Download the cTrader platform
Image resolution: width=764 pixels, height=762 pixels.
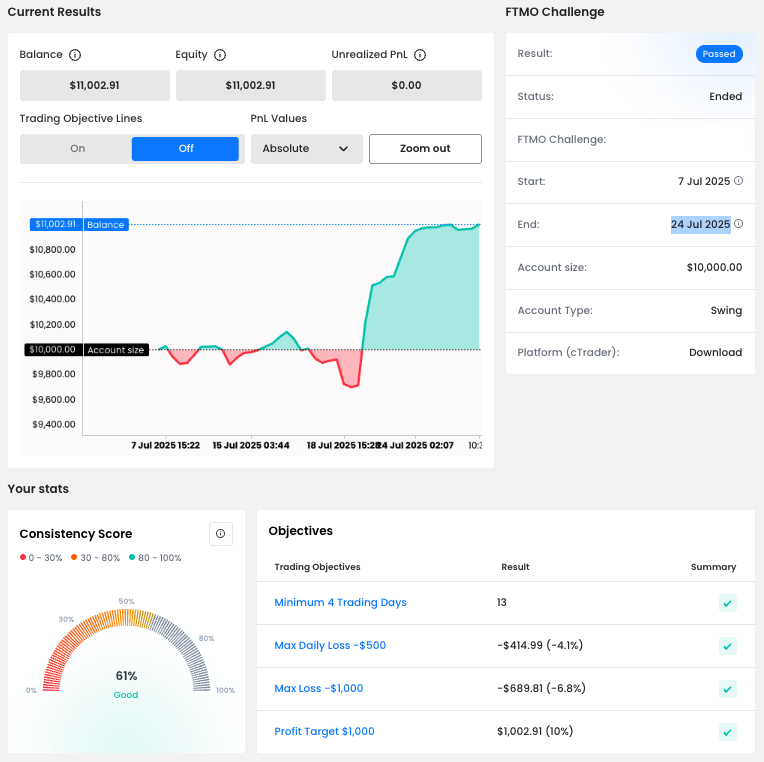coord(715,353)
